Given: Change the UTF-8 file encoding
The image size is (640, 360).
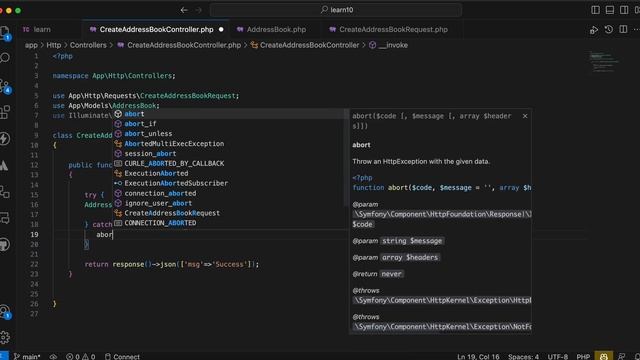Looking at the screenshot, I should [558, 356].
